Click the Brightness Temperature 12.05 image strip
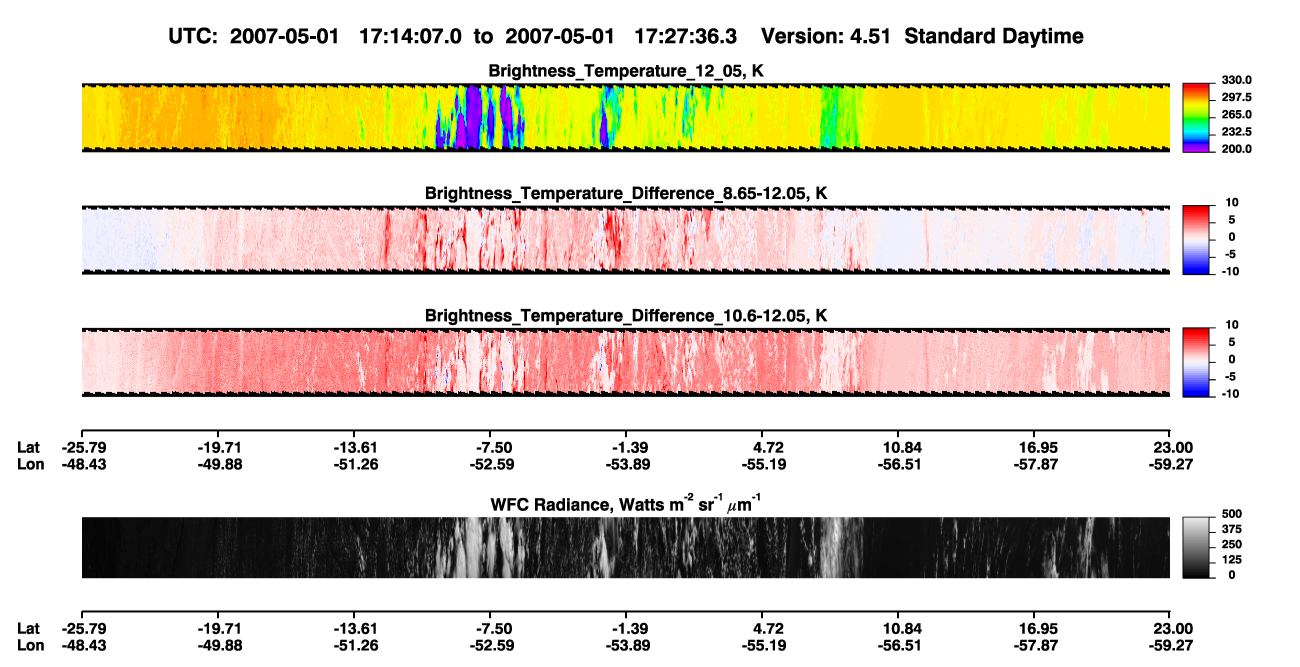This screenshot has width=1300, height=667. click(625, 117)
